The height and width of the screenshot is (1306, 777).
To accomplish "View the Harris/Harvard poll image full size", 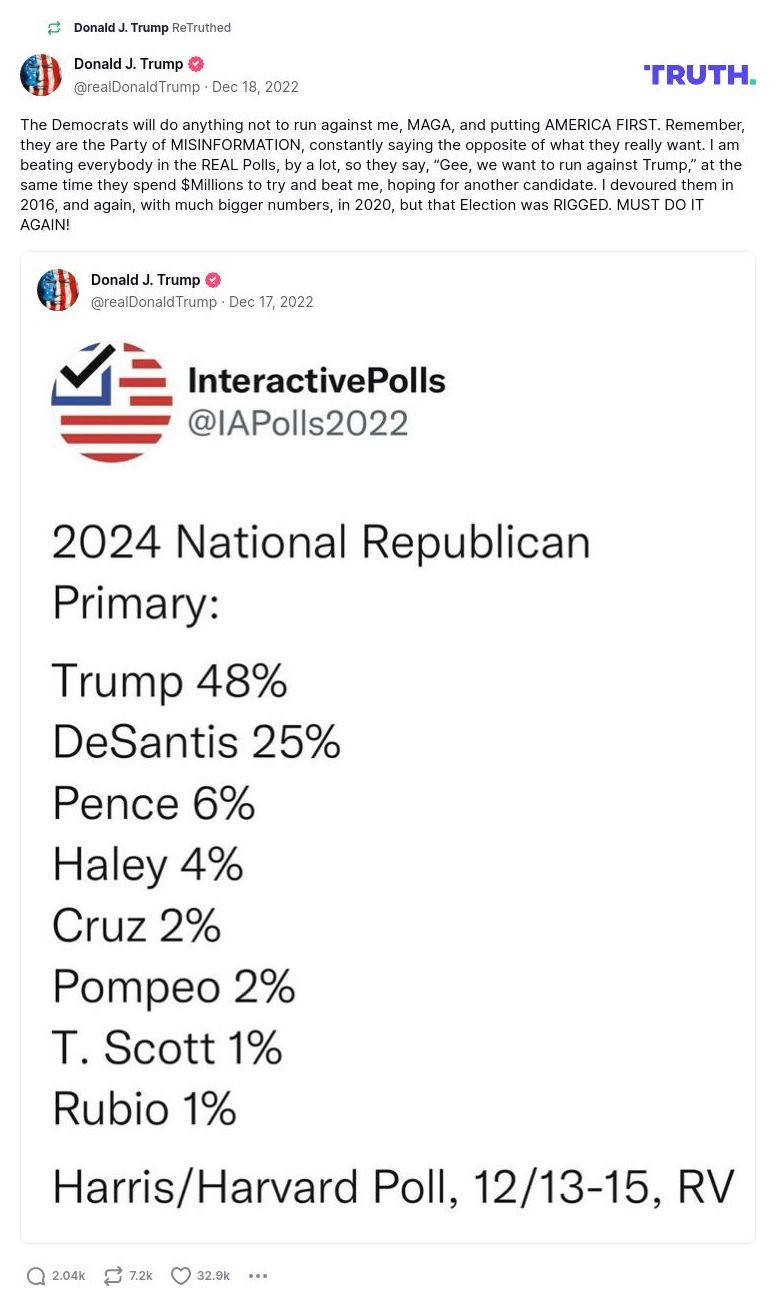I will [388, 780].
